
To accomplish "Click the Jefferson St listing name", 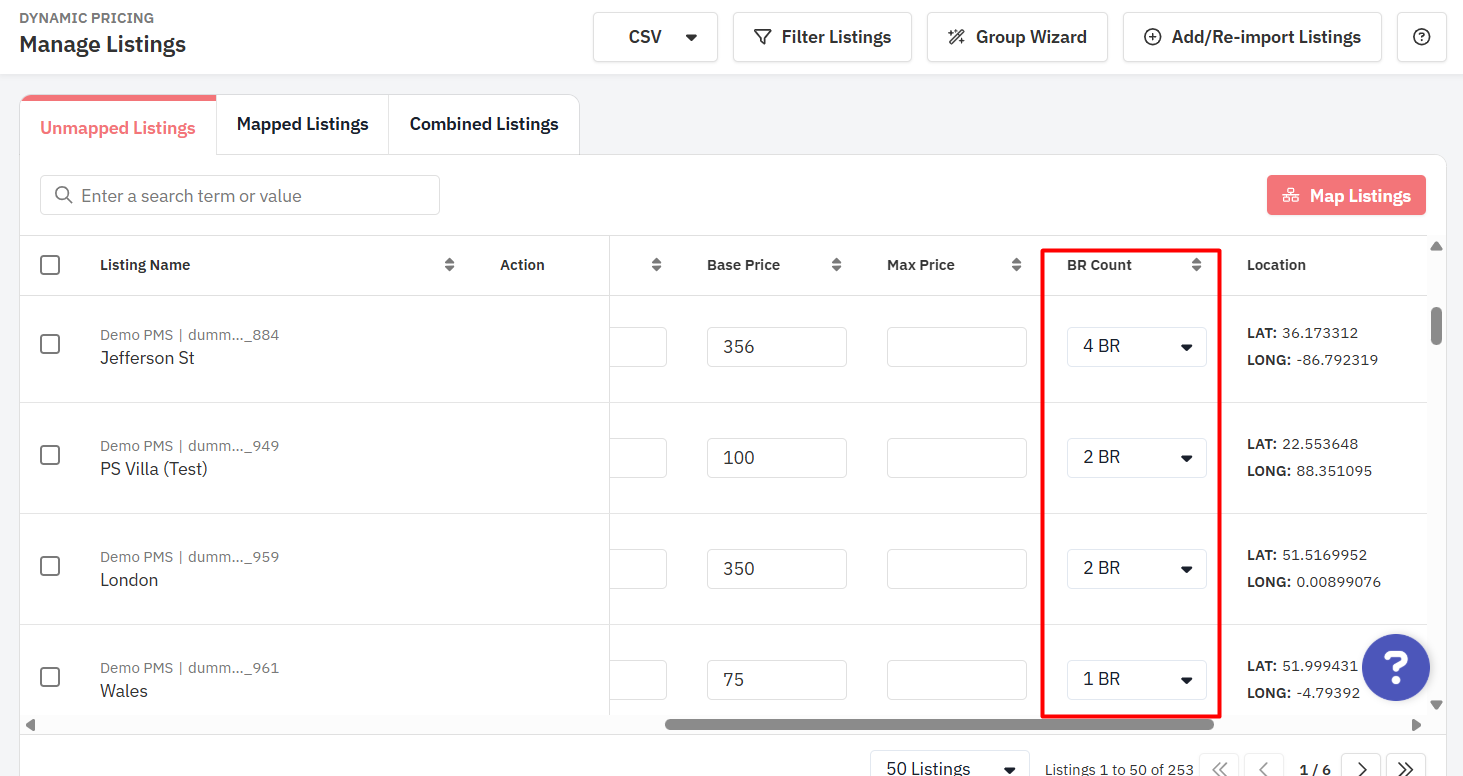I will (147, 358).
